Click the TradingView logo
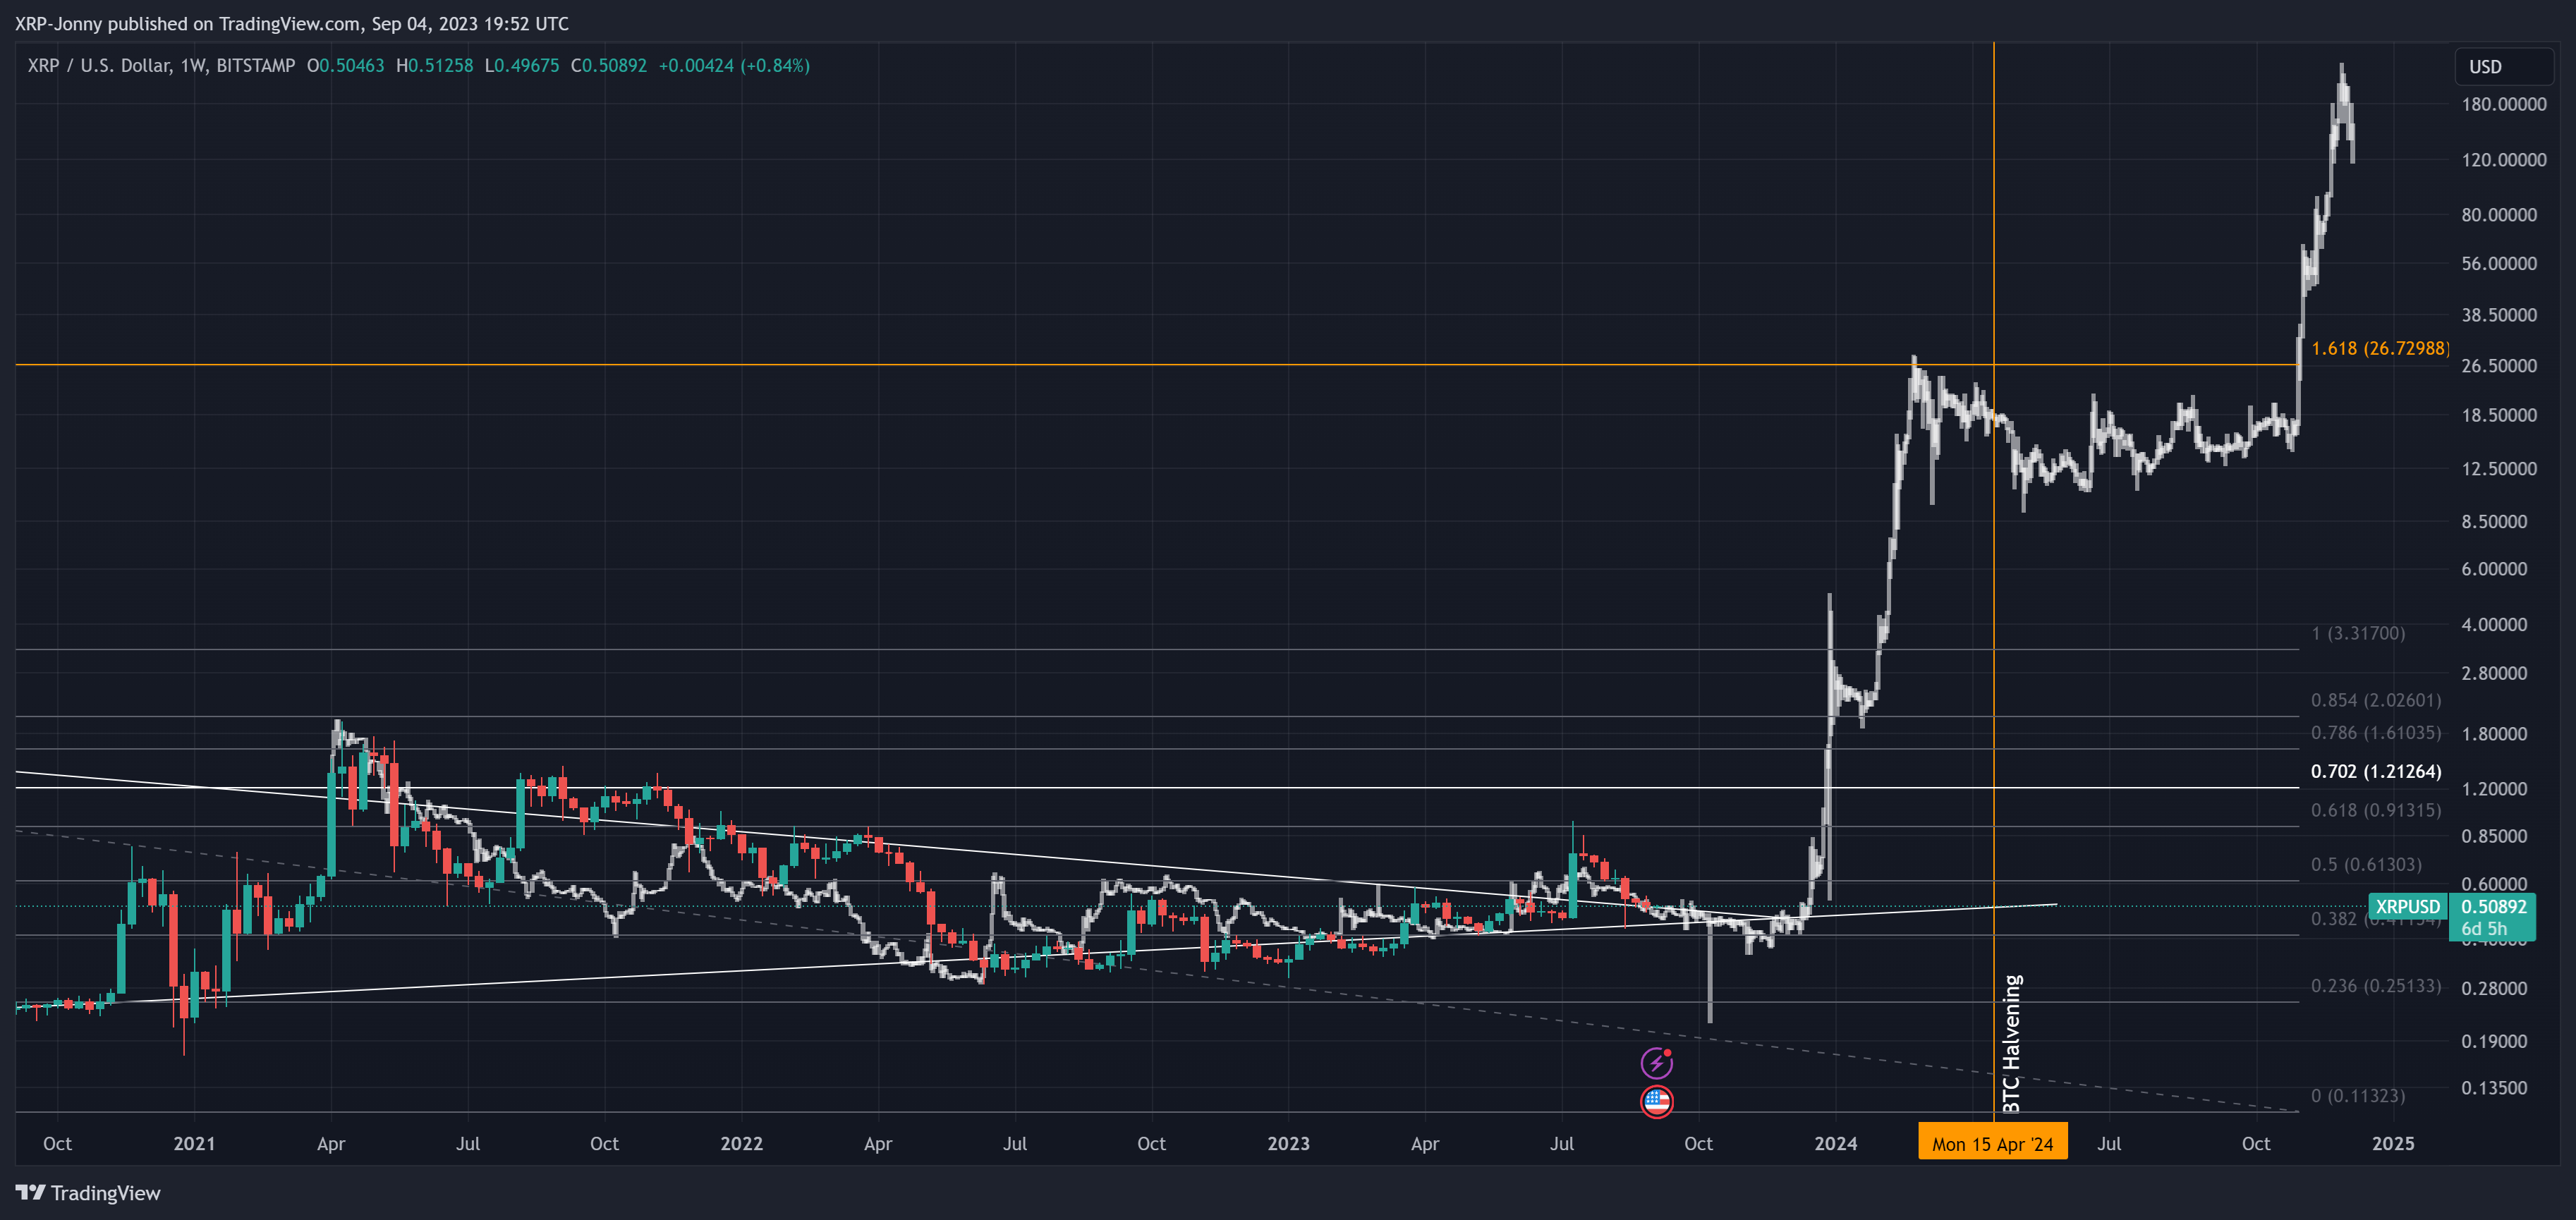2576x1220 pixels. click(x=88, y=1193)
